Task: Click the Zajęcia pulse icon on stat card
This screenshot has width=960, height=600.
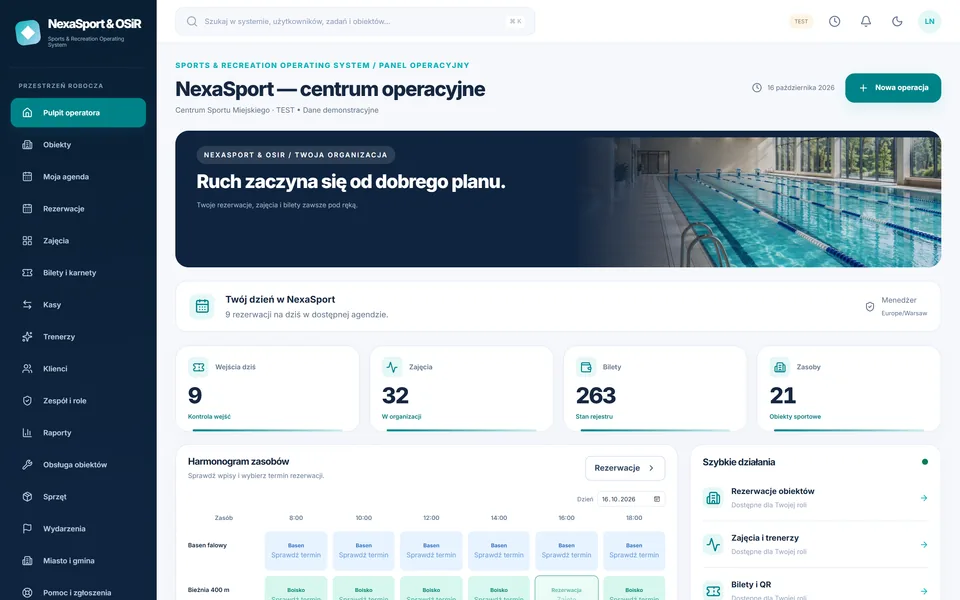Action: (x=392, y=367)
